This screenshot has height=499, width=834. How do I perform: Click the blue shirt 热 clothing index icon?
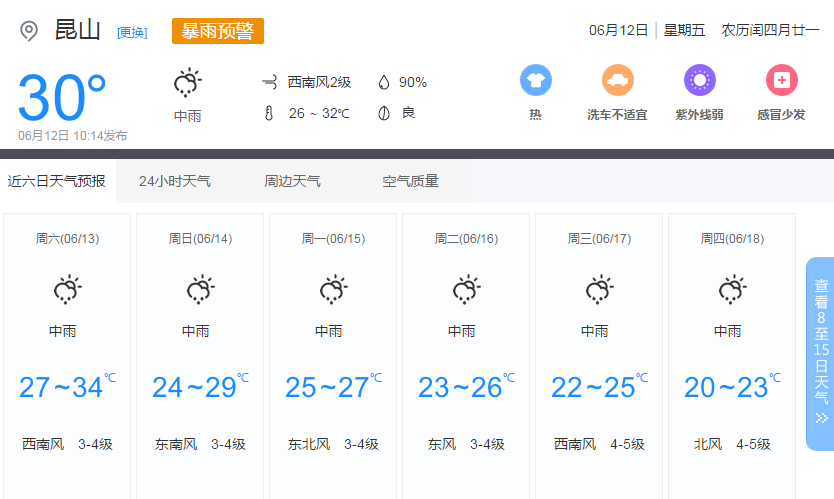(x=535, y=80)
